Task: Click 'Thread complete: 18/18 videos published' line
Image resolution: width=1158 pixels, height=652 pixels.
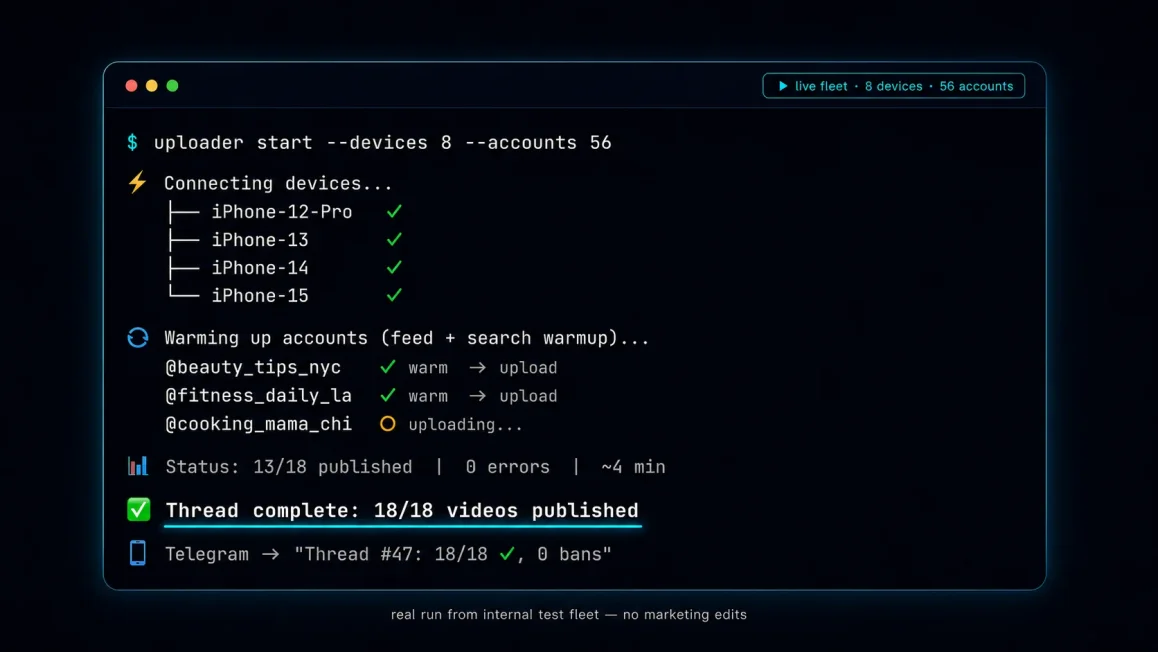Action: 402,510
